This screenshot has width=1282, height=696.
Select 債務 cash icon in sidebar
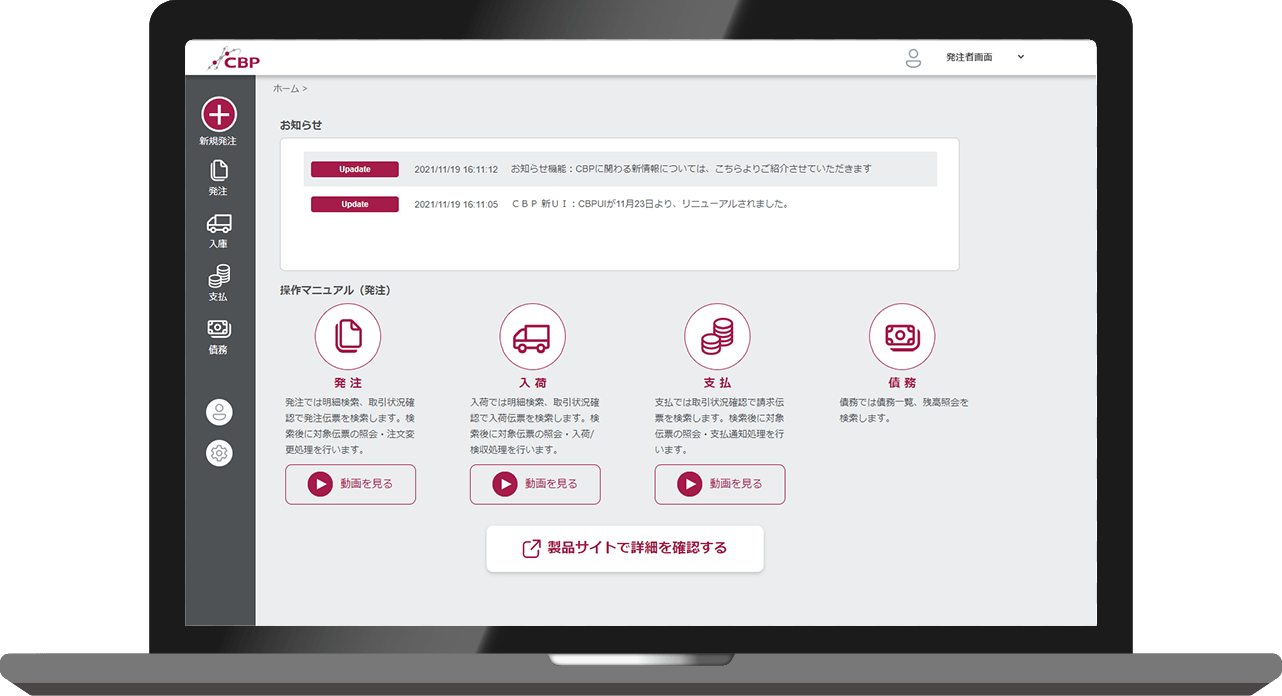click(218, 329)
